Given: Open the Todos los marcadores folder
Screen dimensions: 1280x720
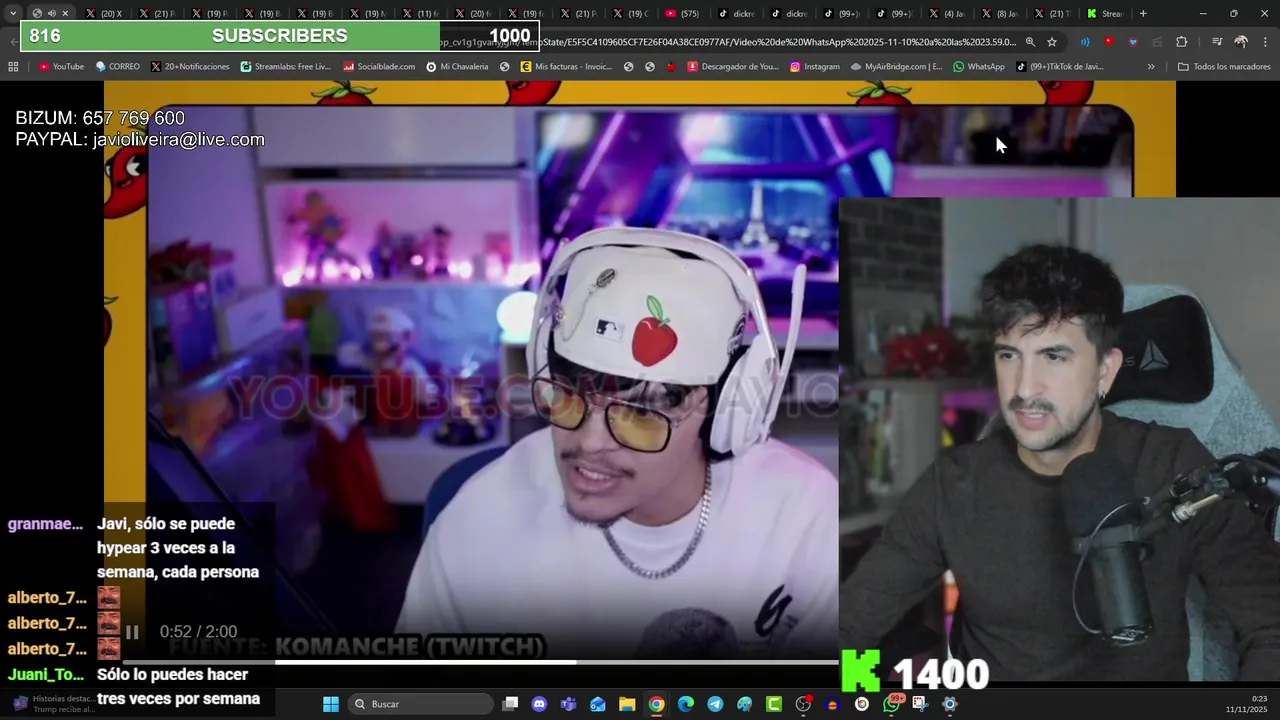Looking at the screenshot, I should [1224, 67].
